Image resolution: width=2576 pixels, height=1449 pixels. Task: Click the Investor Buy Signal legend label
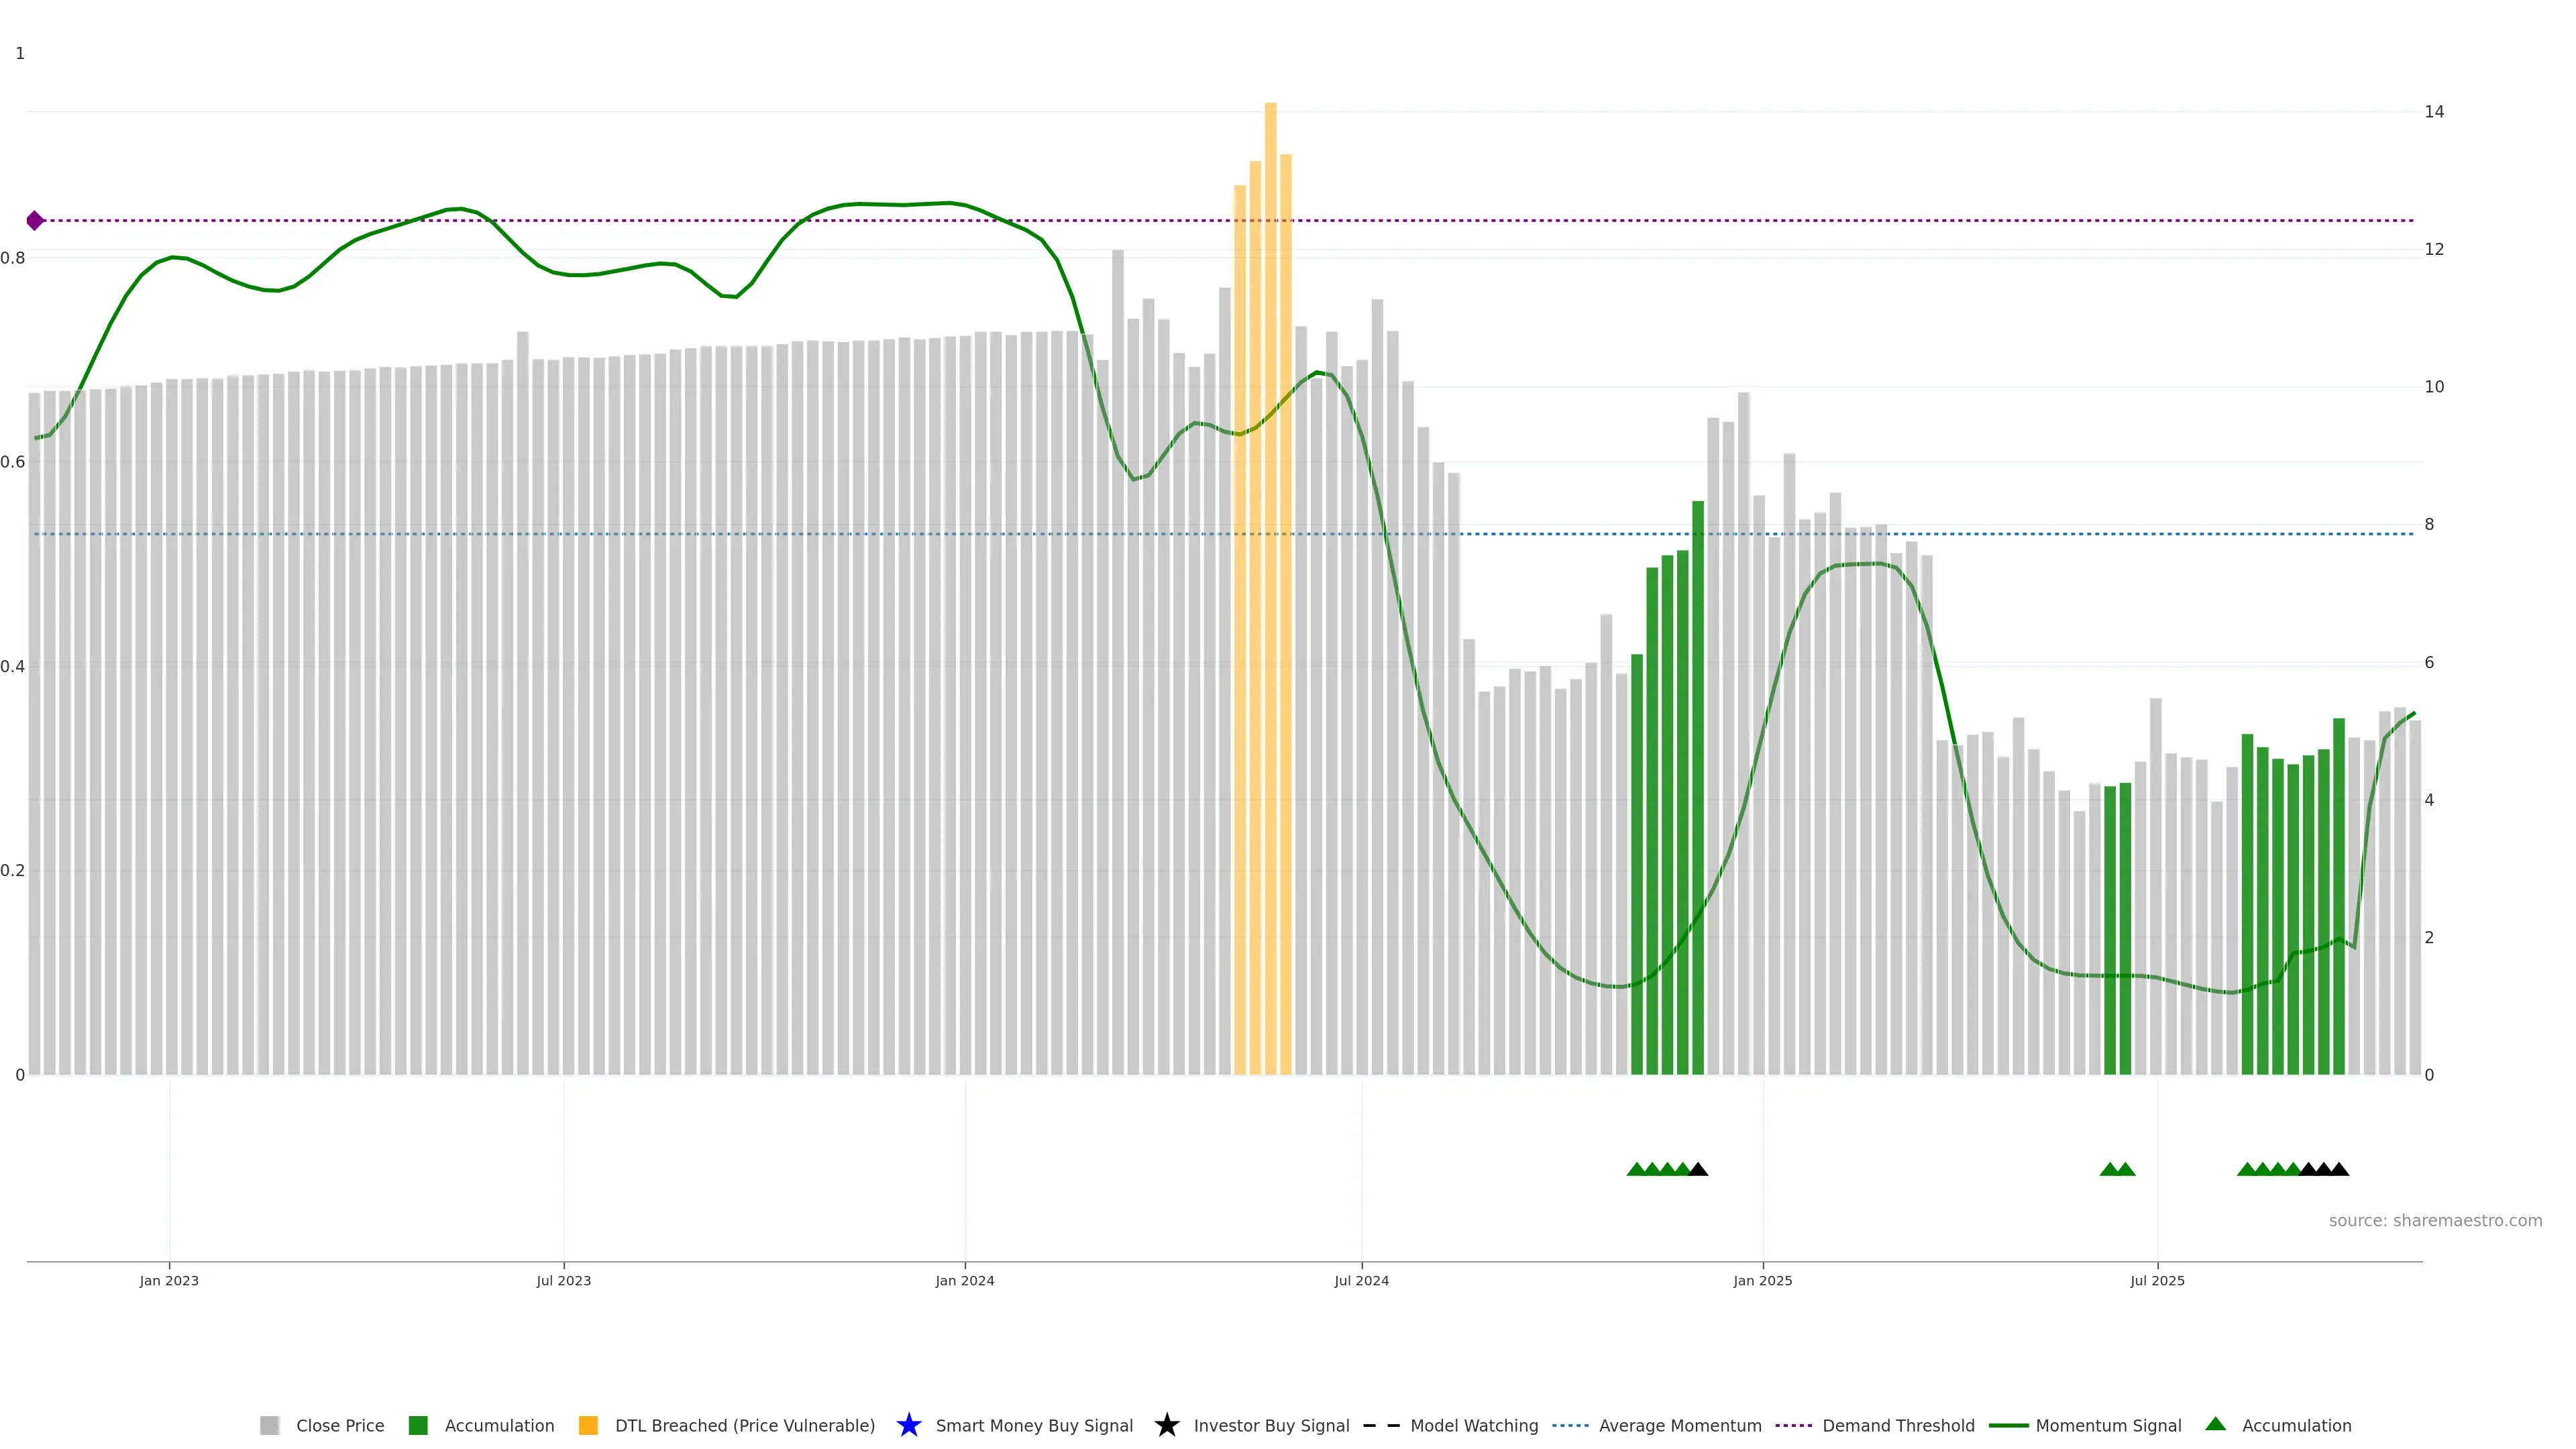(x=1271, y=1425)
